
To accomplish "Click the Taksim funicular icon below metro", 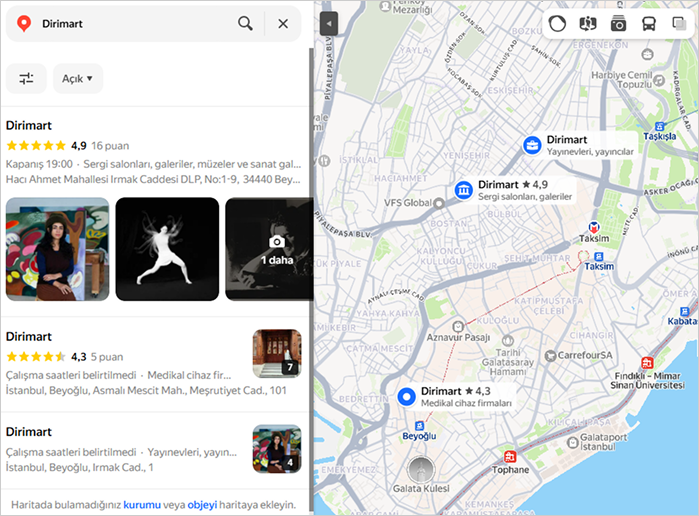I will point(599,257).
